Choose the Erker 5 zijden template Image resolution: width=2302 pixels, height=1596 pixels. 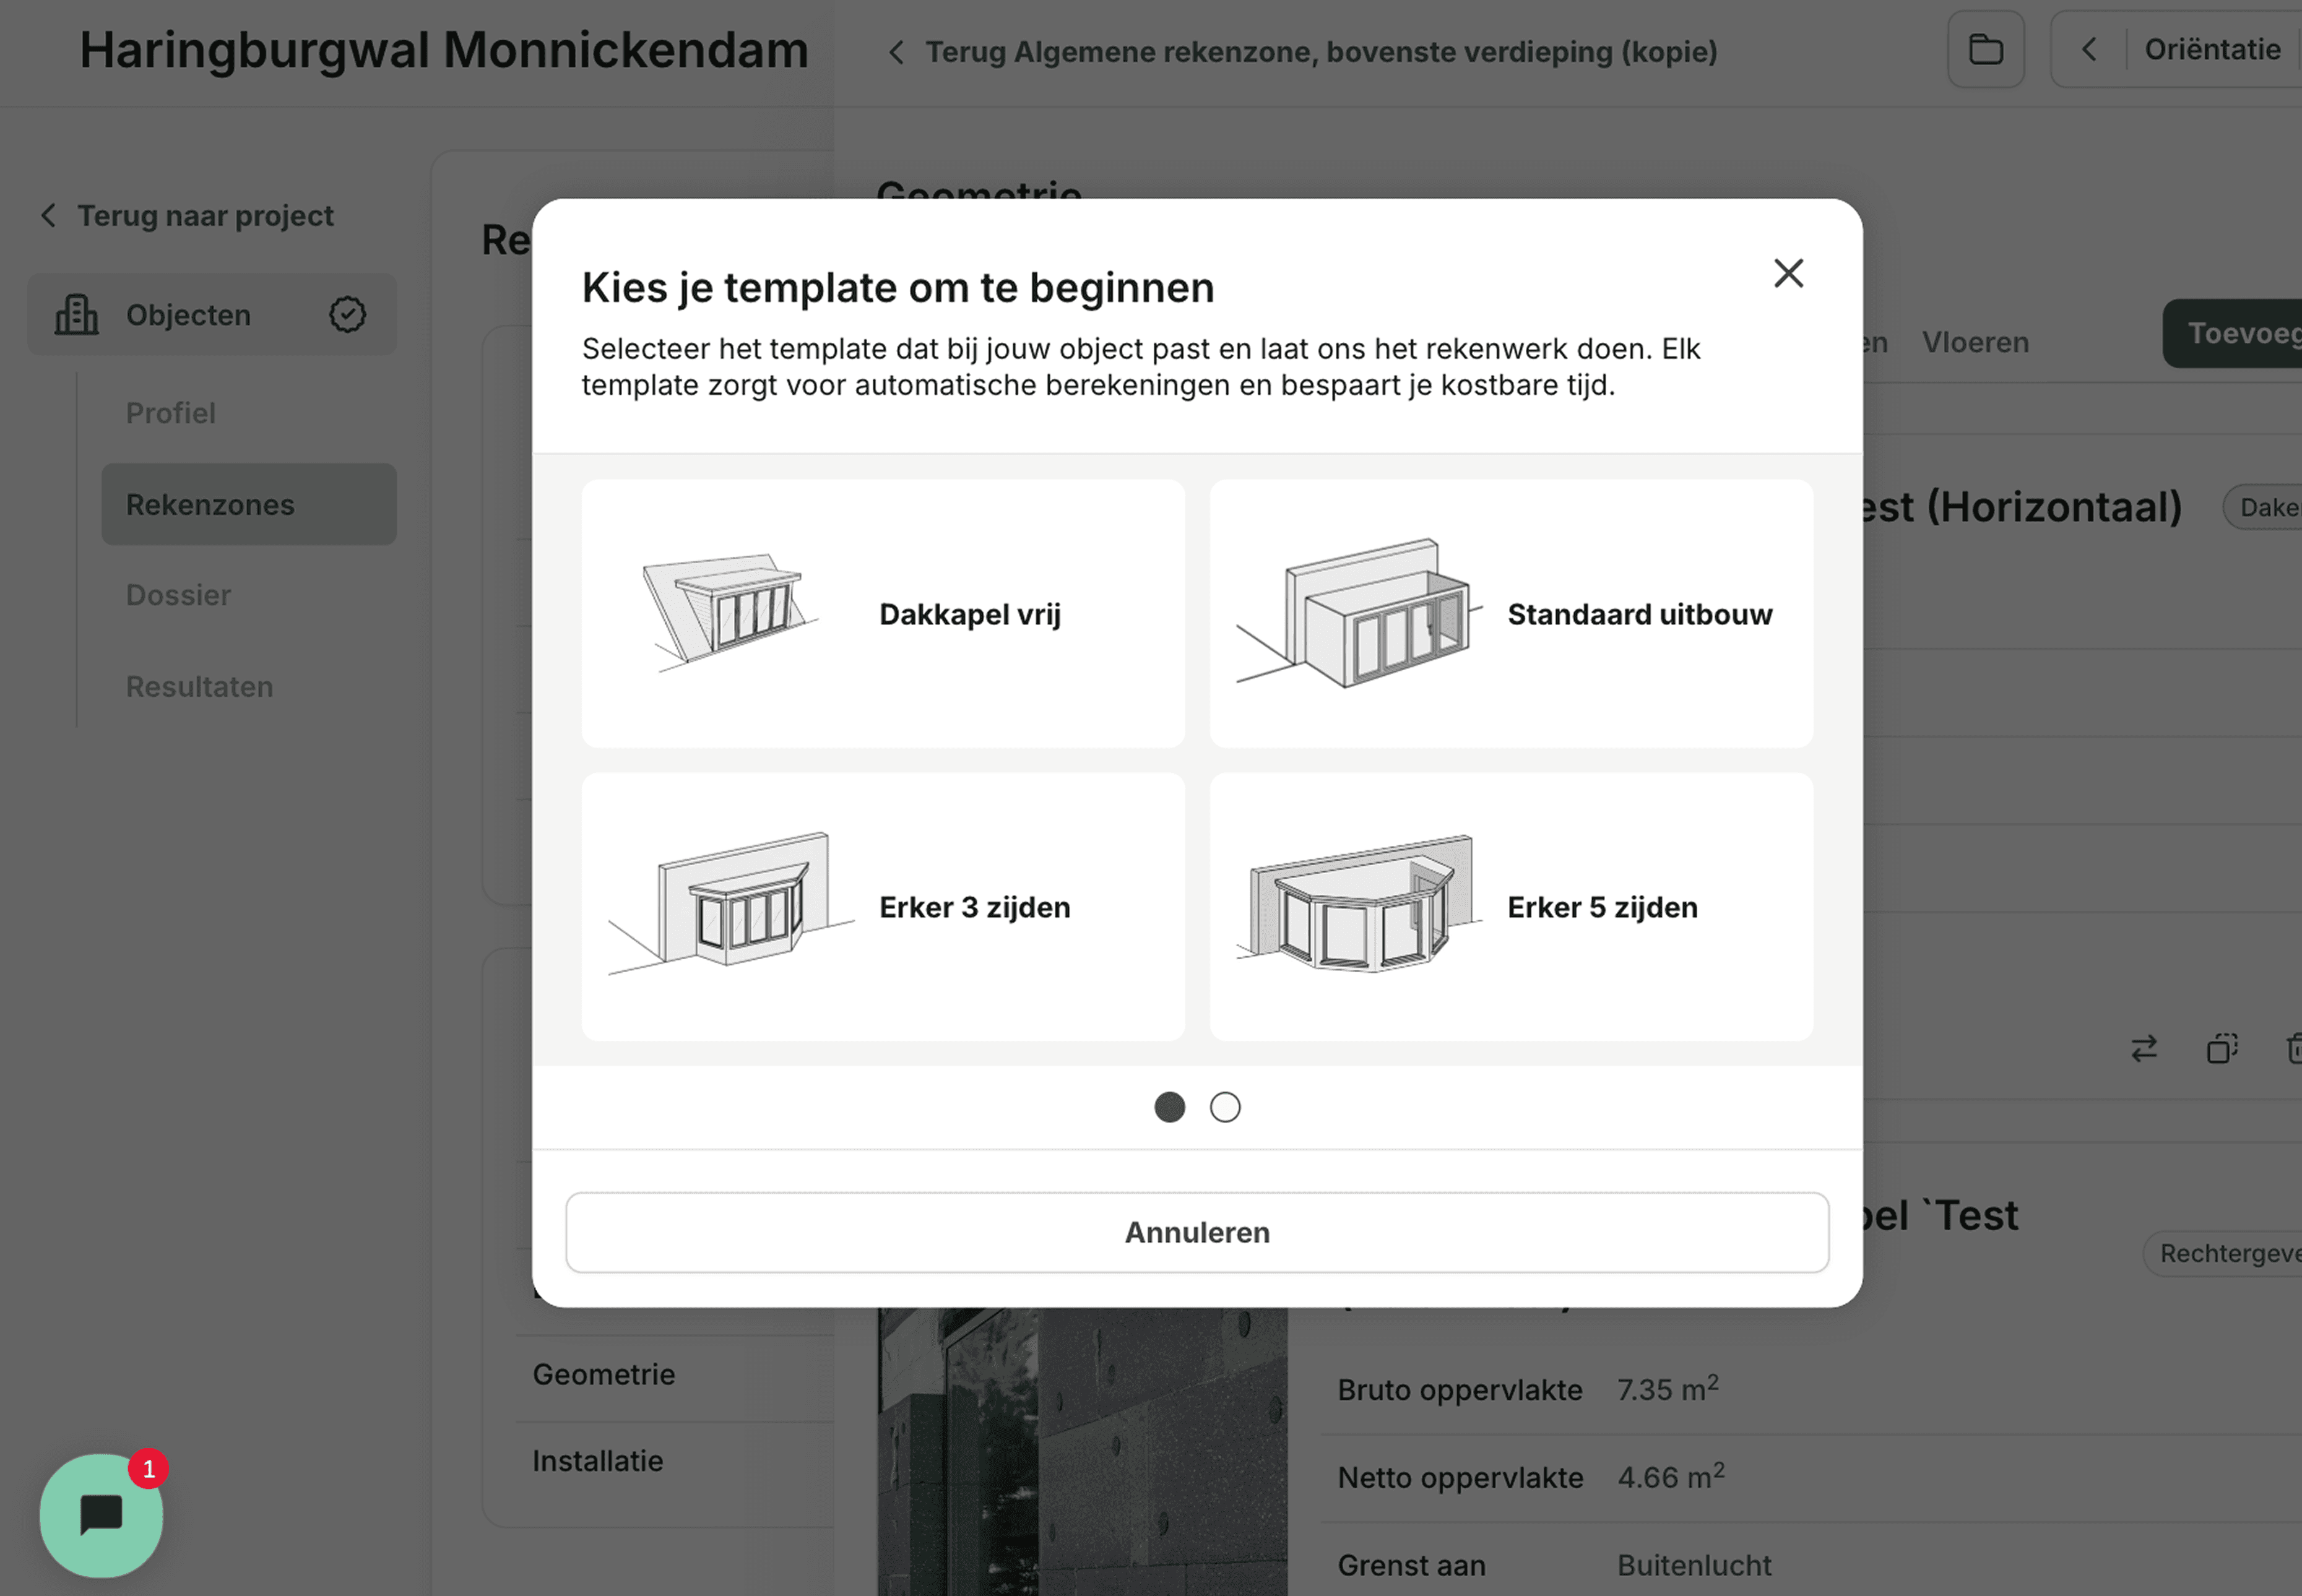[1510, 906]
